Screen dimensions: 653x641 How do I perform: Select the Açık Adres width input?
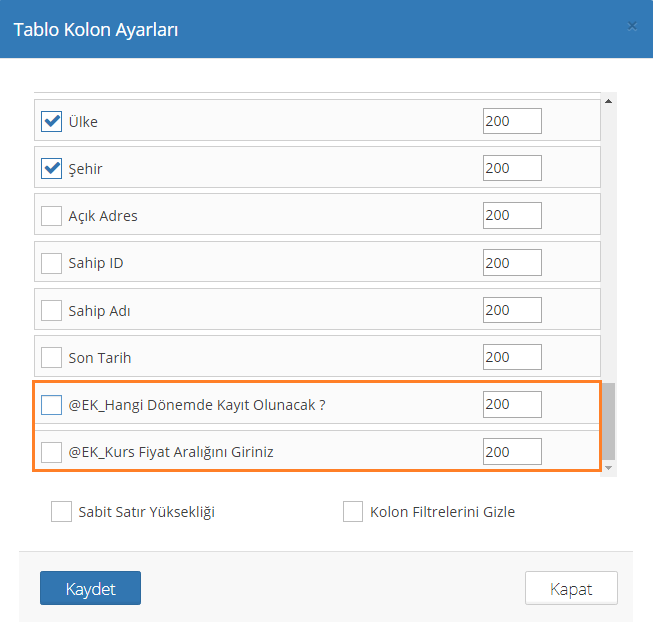(x=511, y=215)
